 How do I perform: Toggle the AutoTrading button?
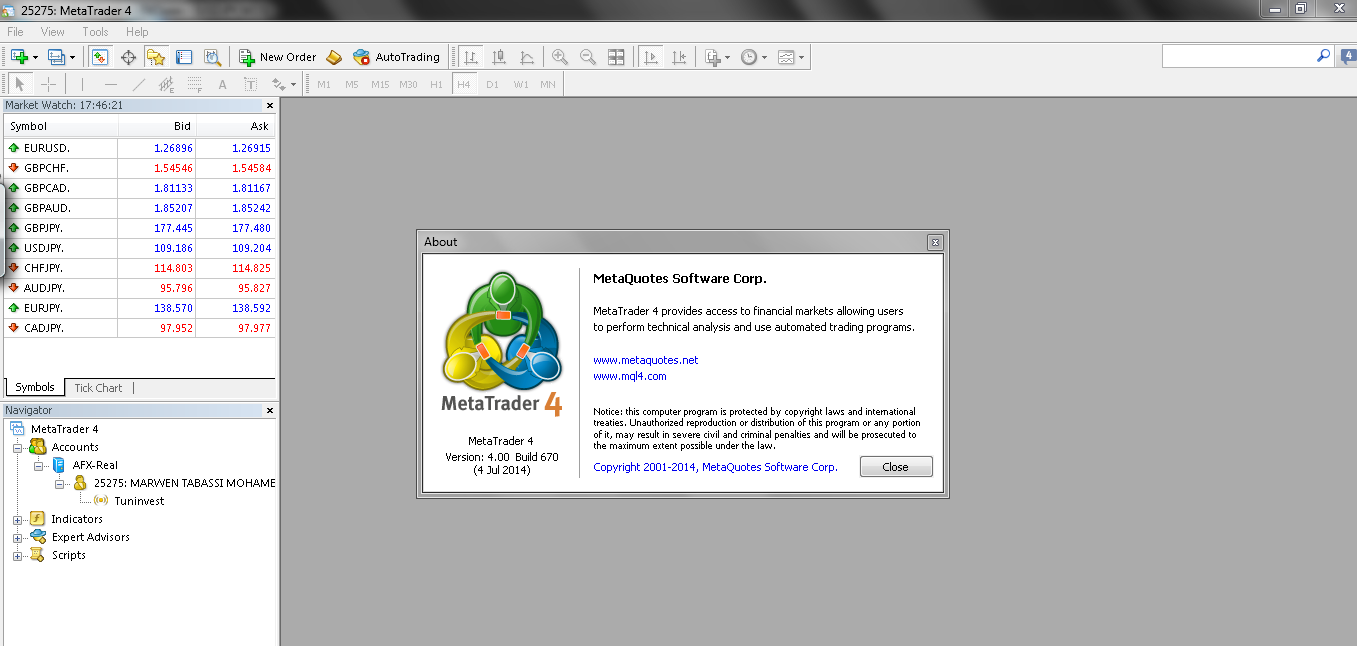pyautogui.click(x=396, y=57)
